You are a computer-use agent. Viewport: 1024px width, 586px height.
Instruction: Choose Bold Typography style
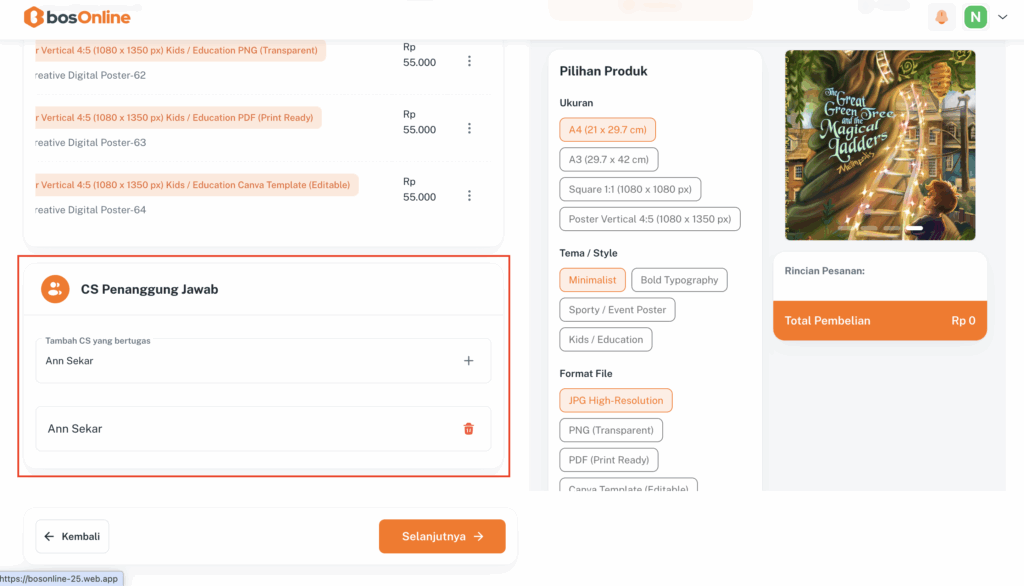[x=679, y=281]
